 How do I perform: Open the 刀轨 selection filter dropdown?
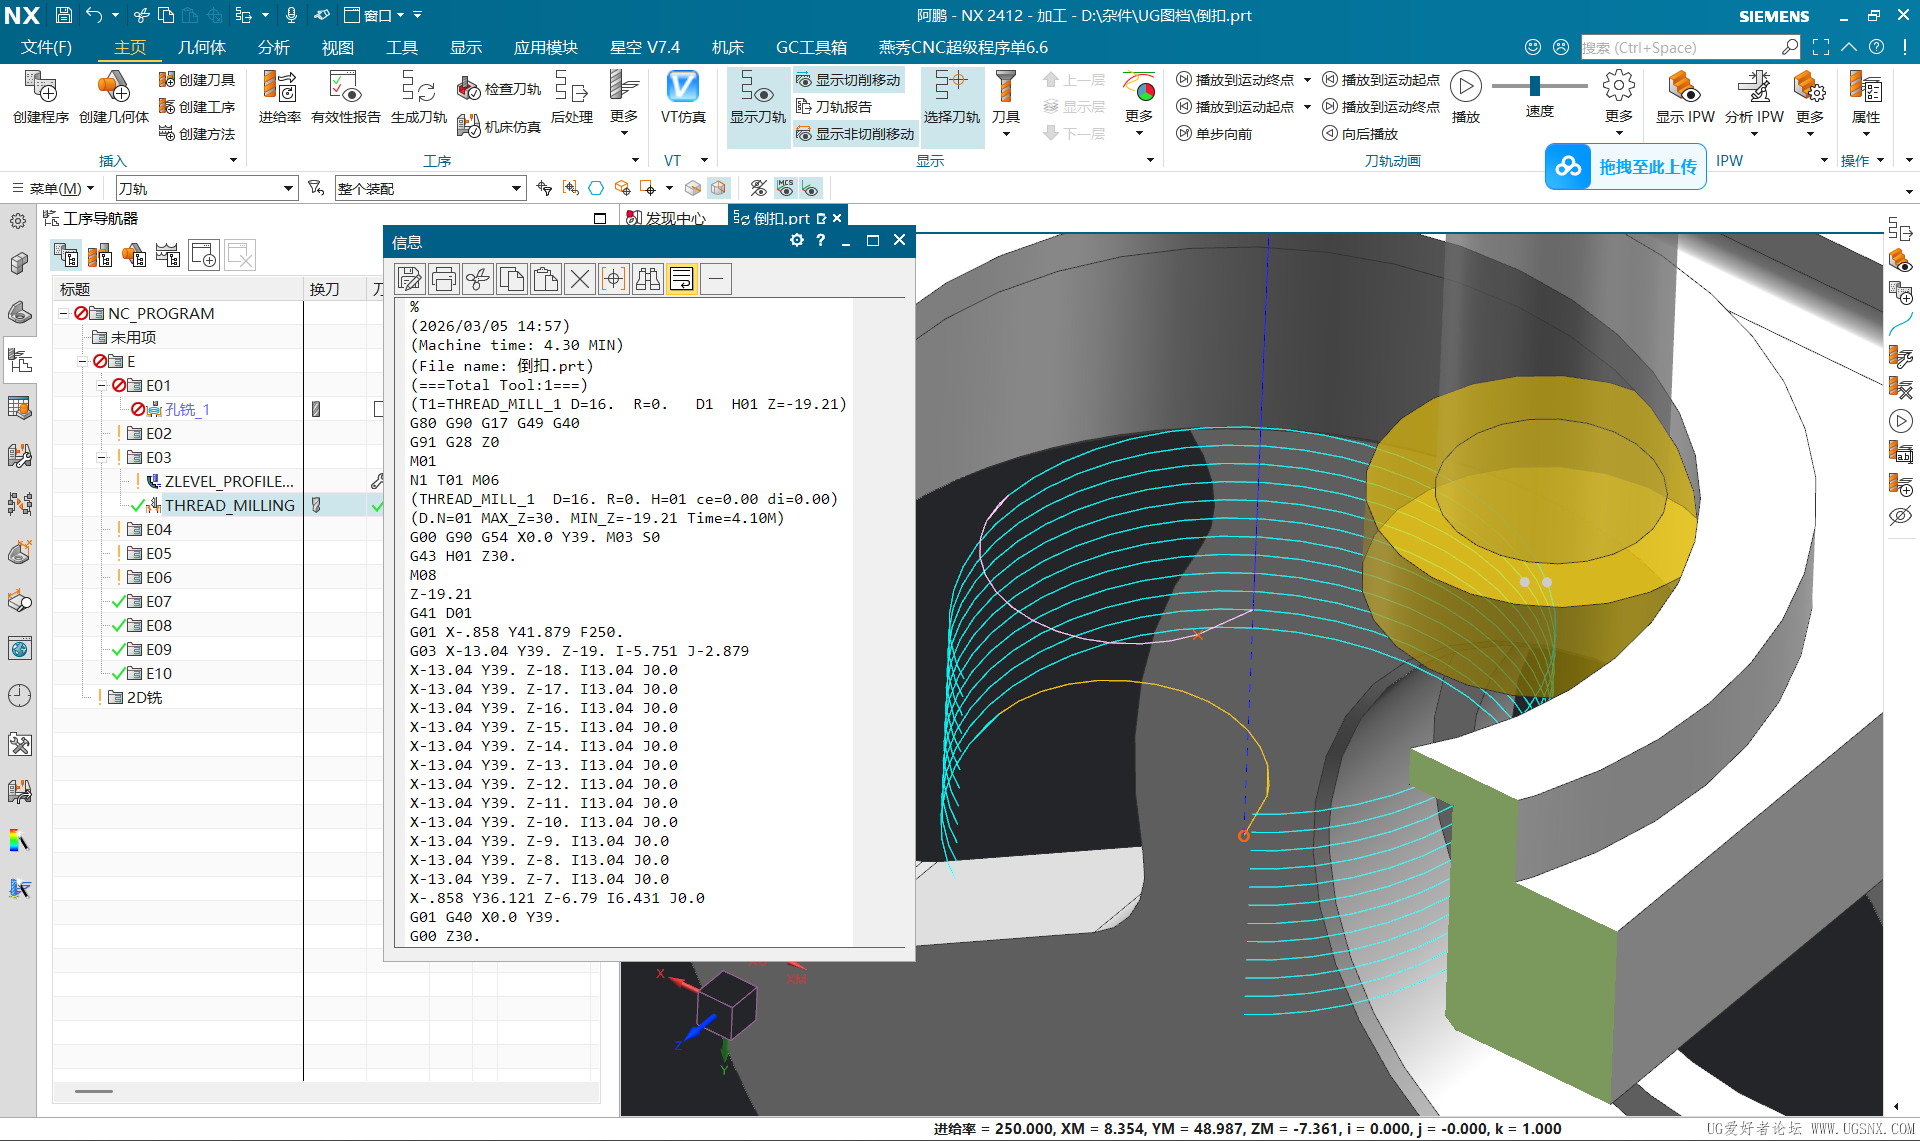coord(288,188)
